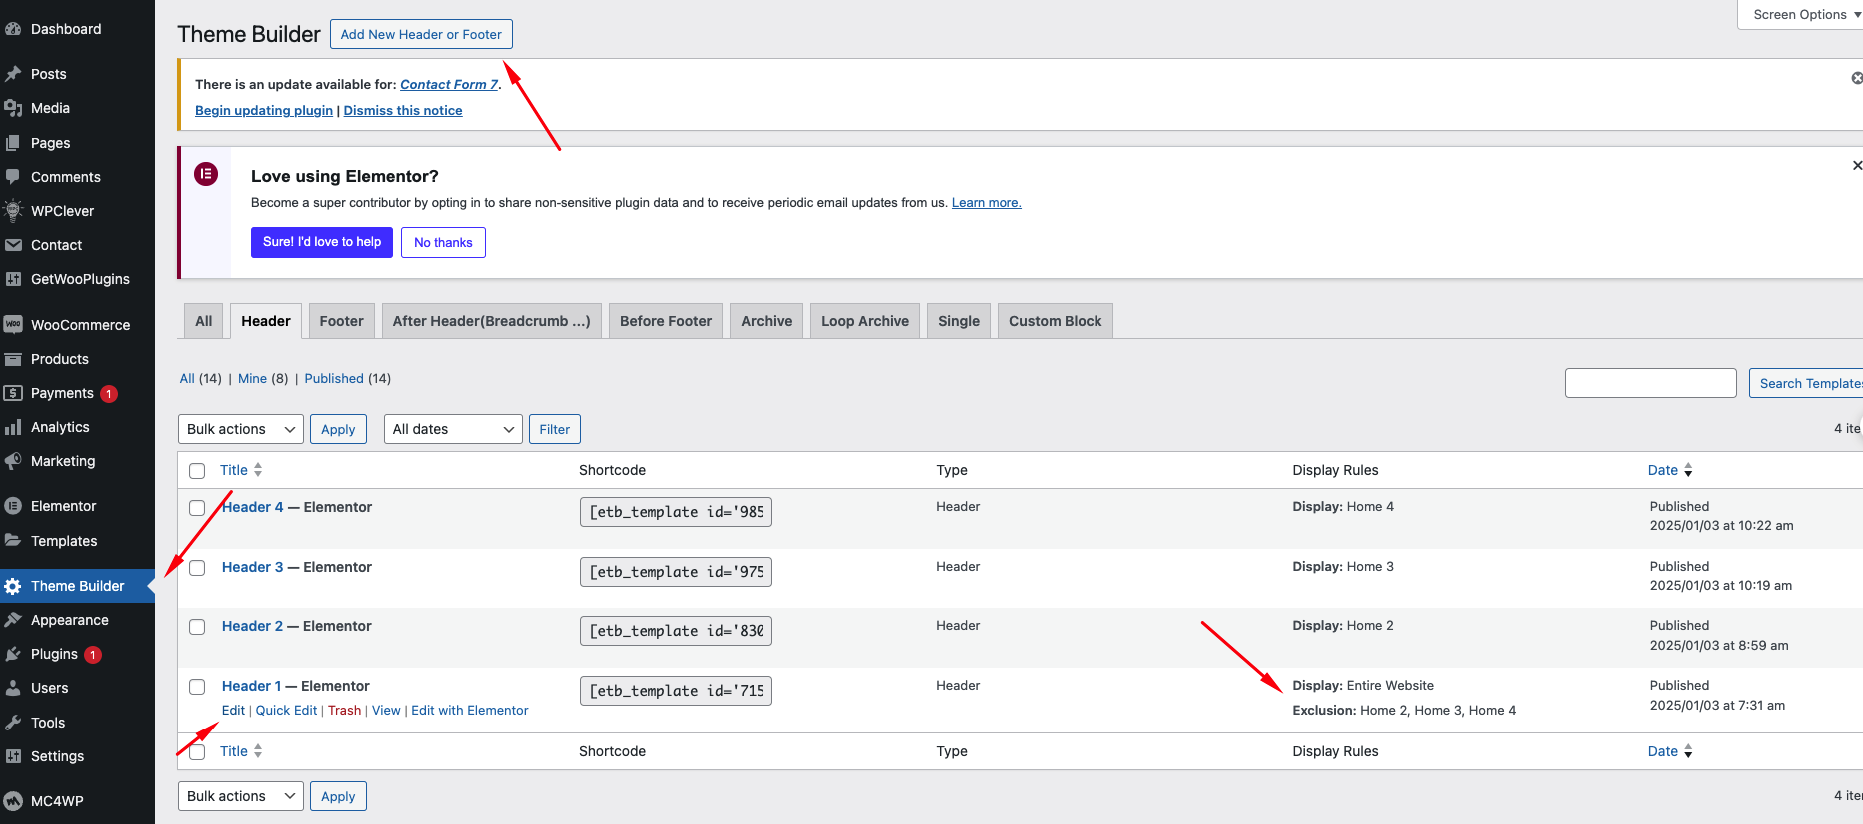
Task: Click the Plugins plug icon
Action: (13, 654)
